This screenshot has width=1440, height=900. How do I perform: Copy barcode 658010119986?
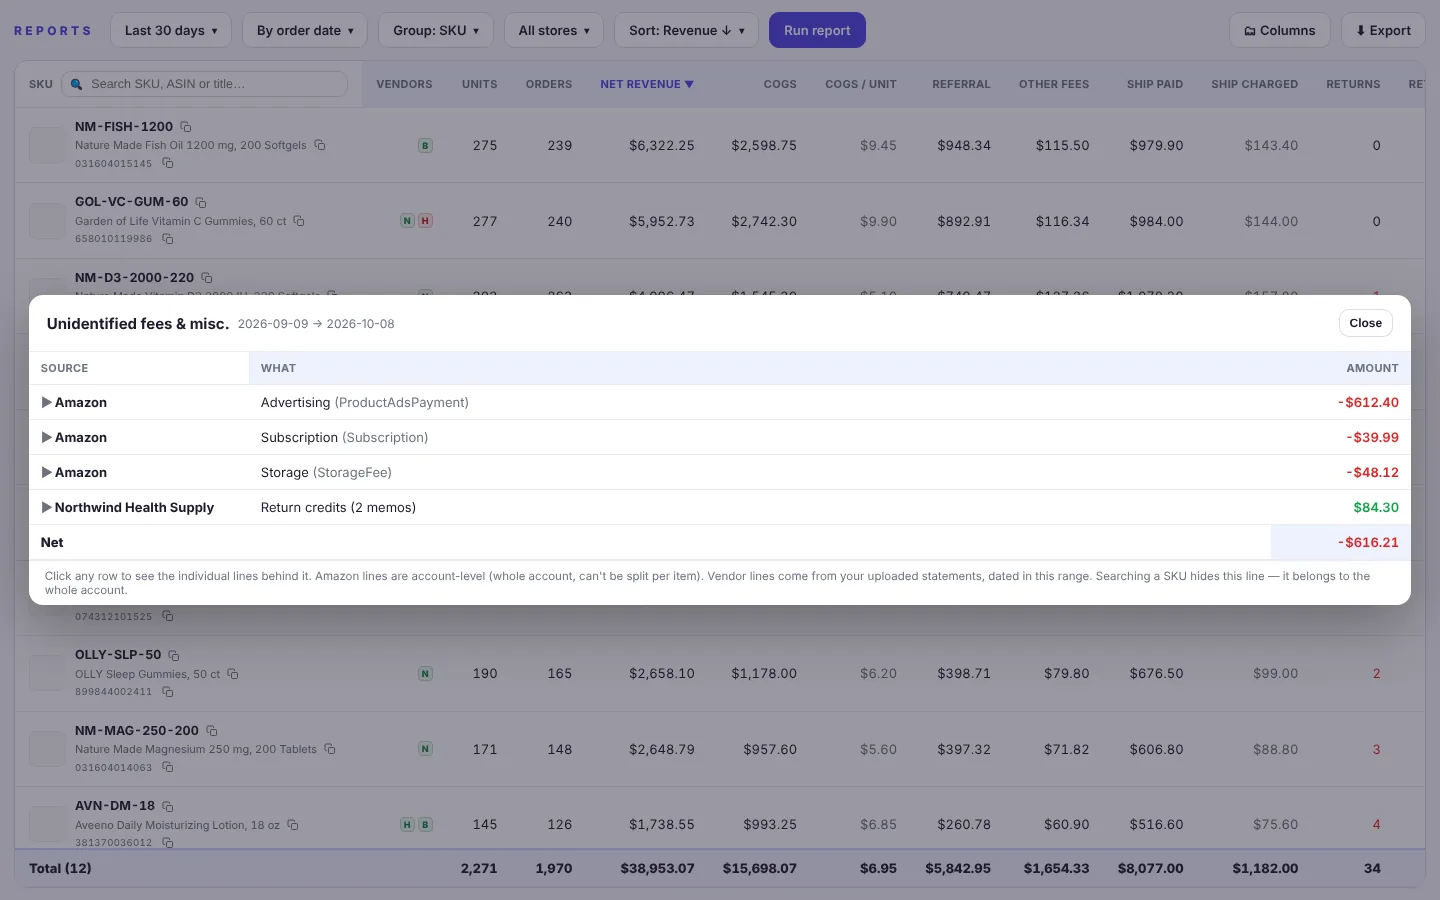pyautogui.click(x=168, y=239)
